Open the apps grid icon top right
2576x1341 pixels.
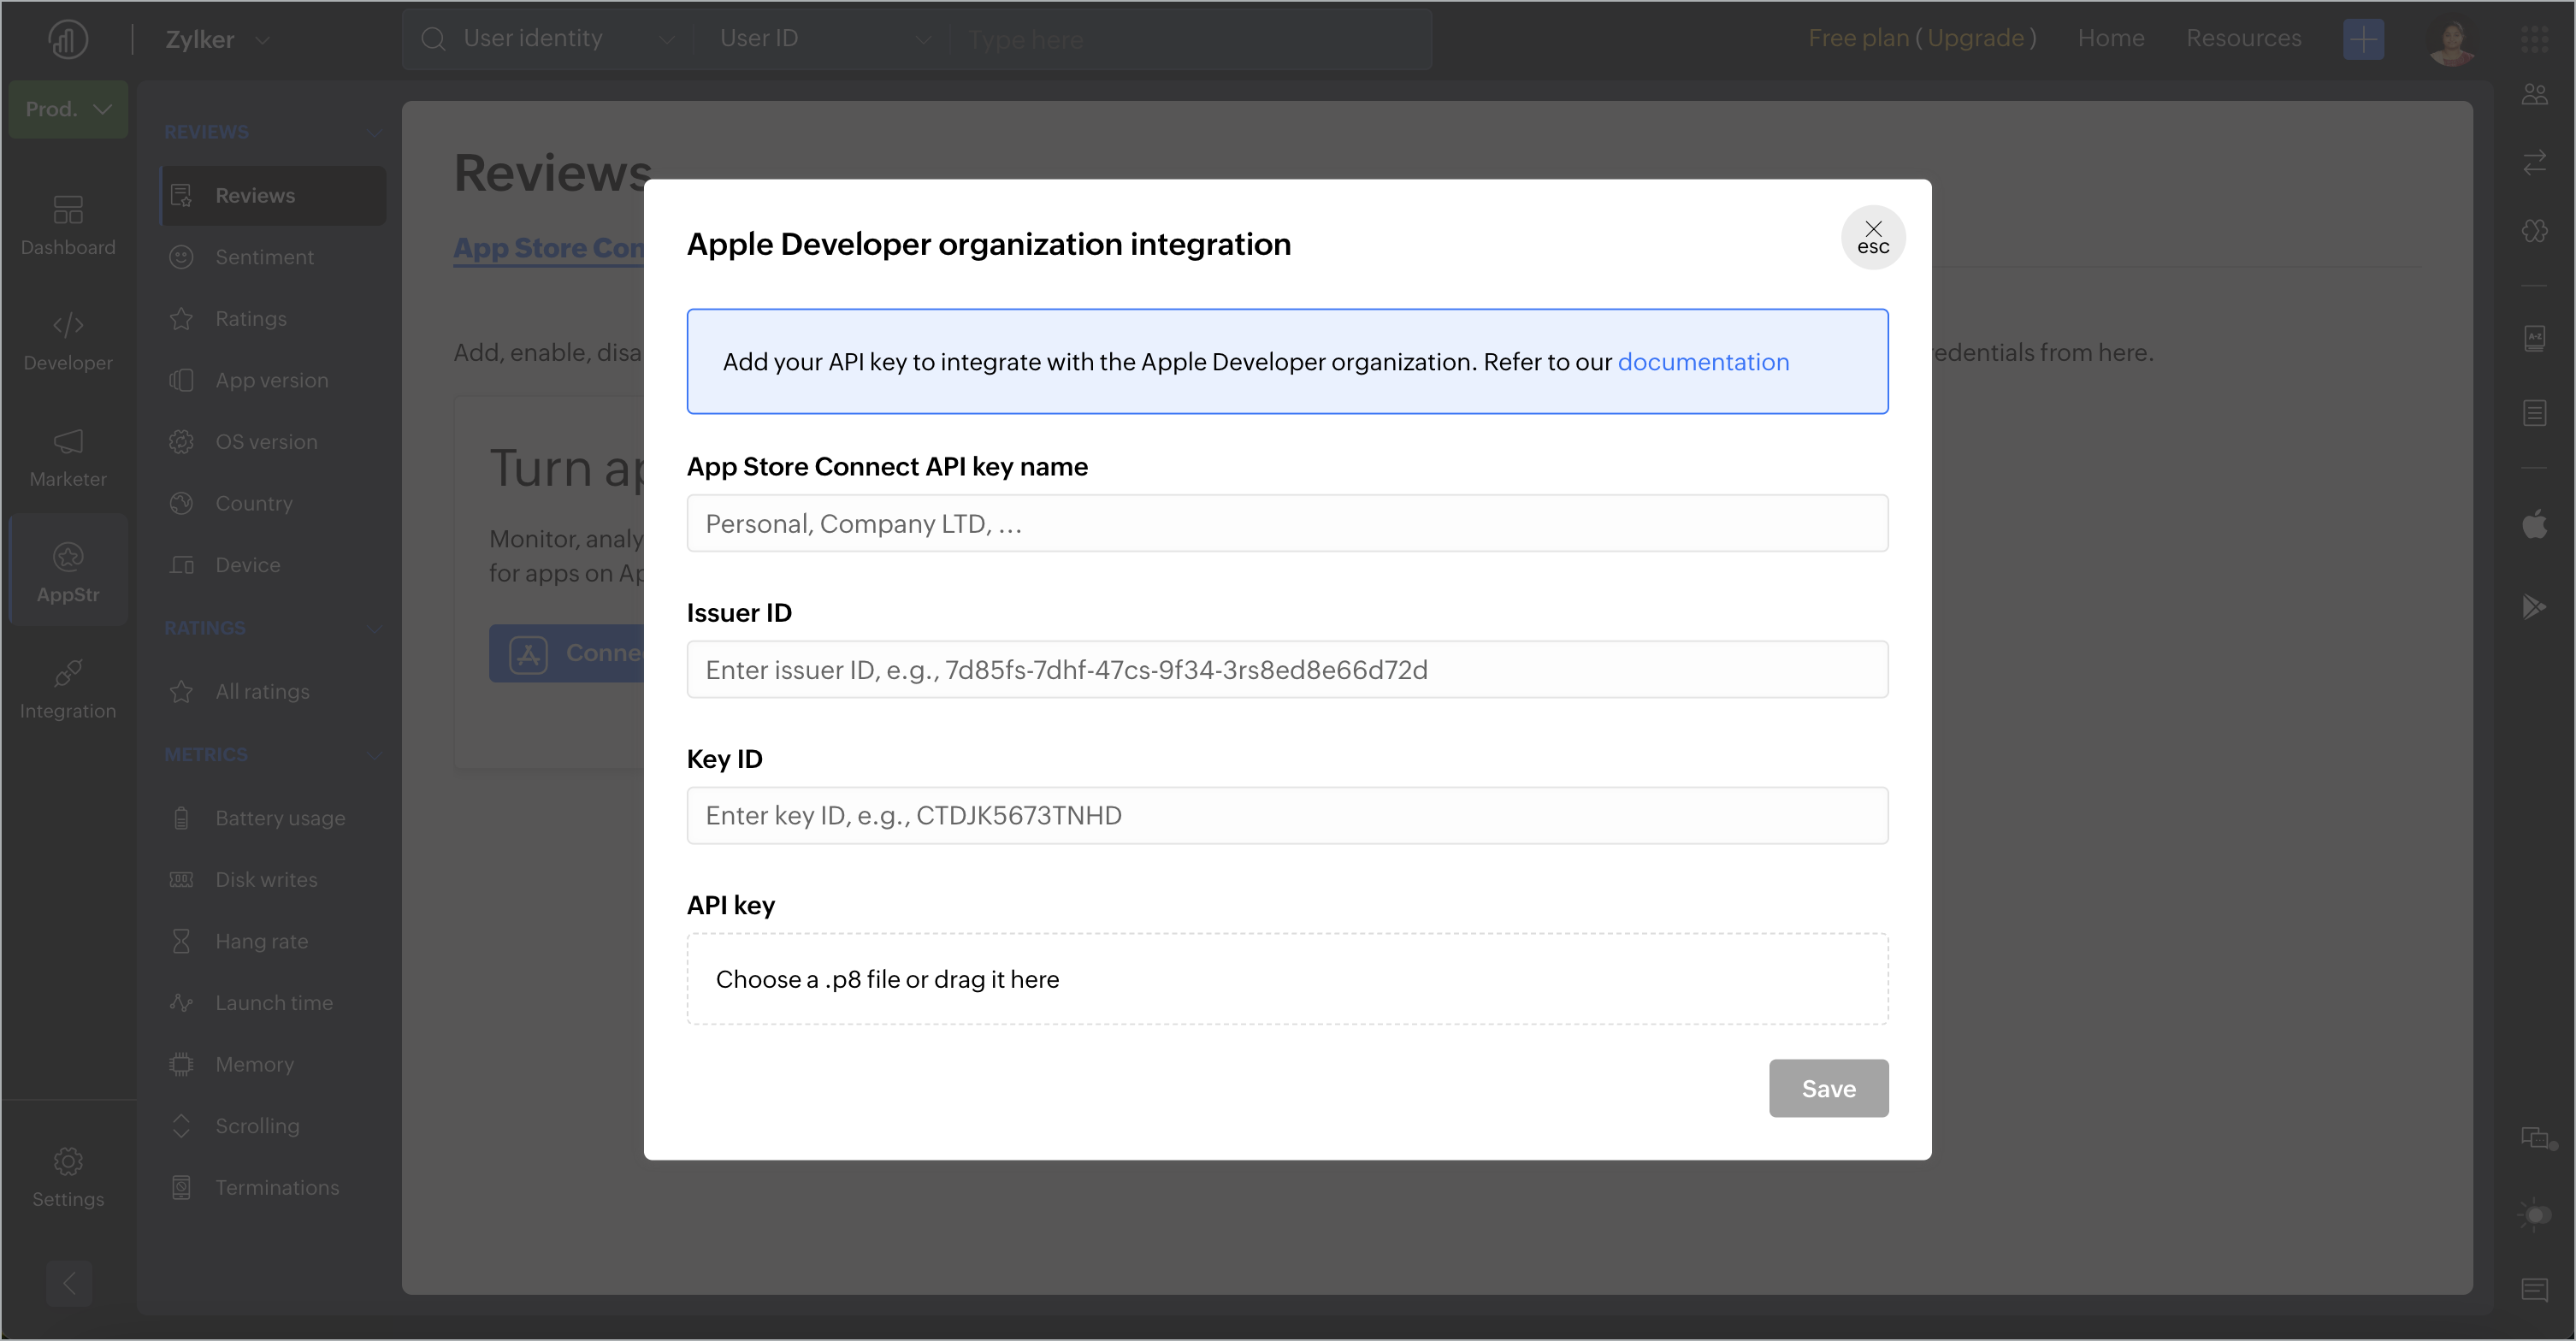pyautogui.click(x=2534, y=39)
